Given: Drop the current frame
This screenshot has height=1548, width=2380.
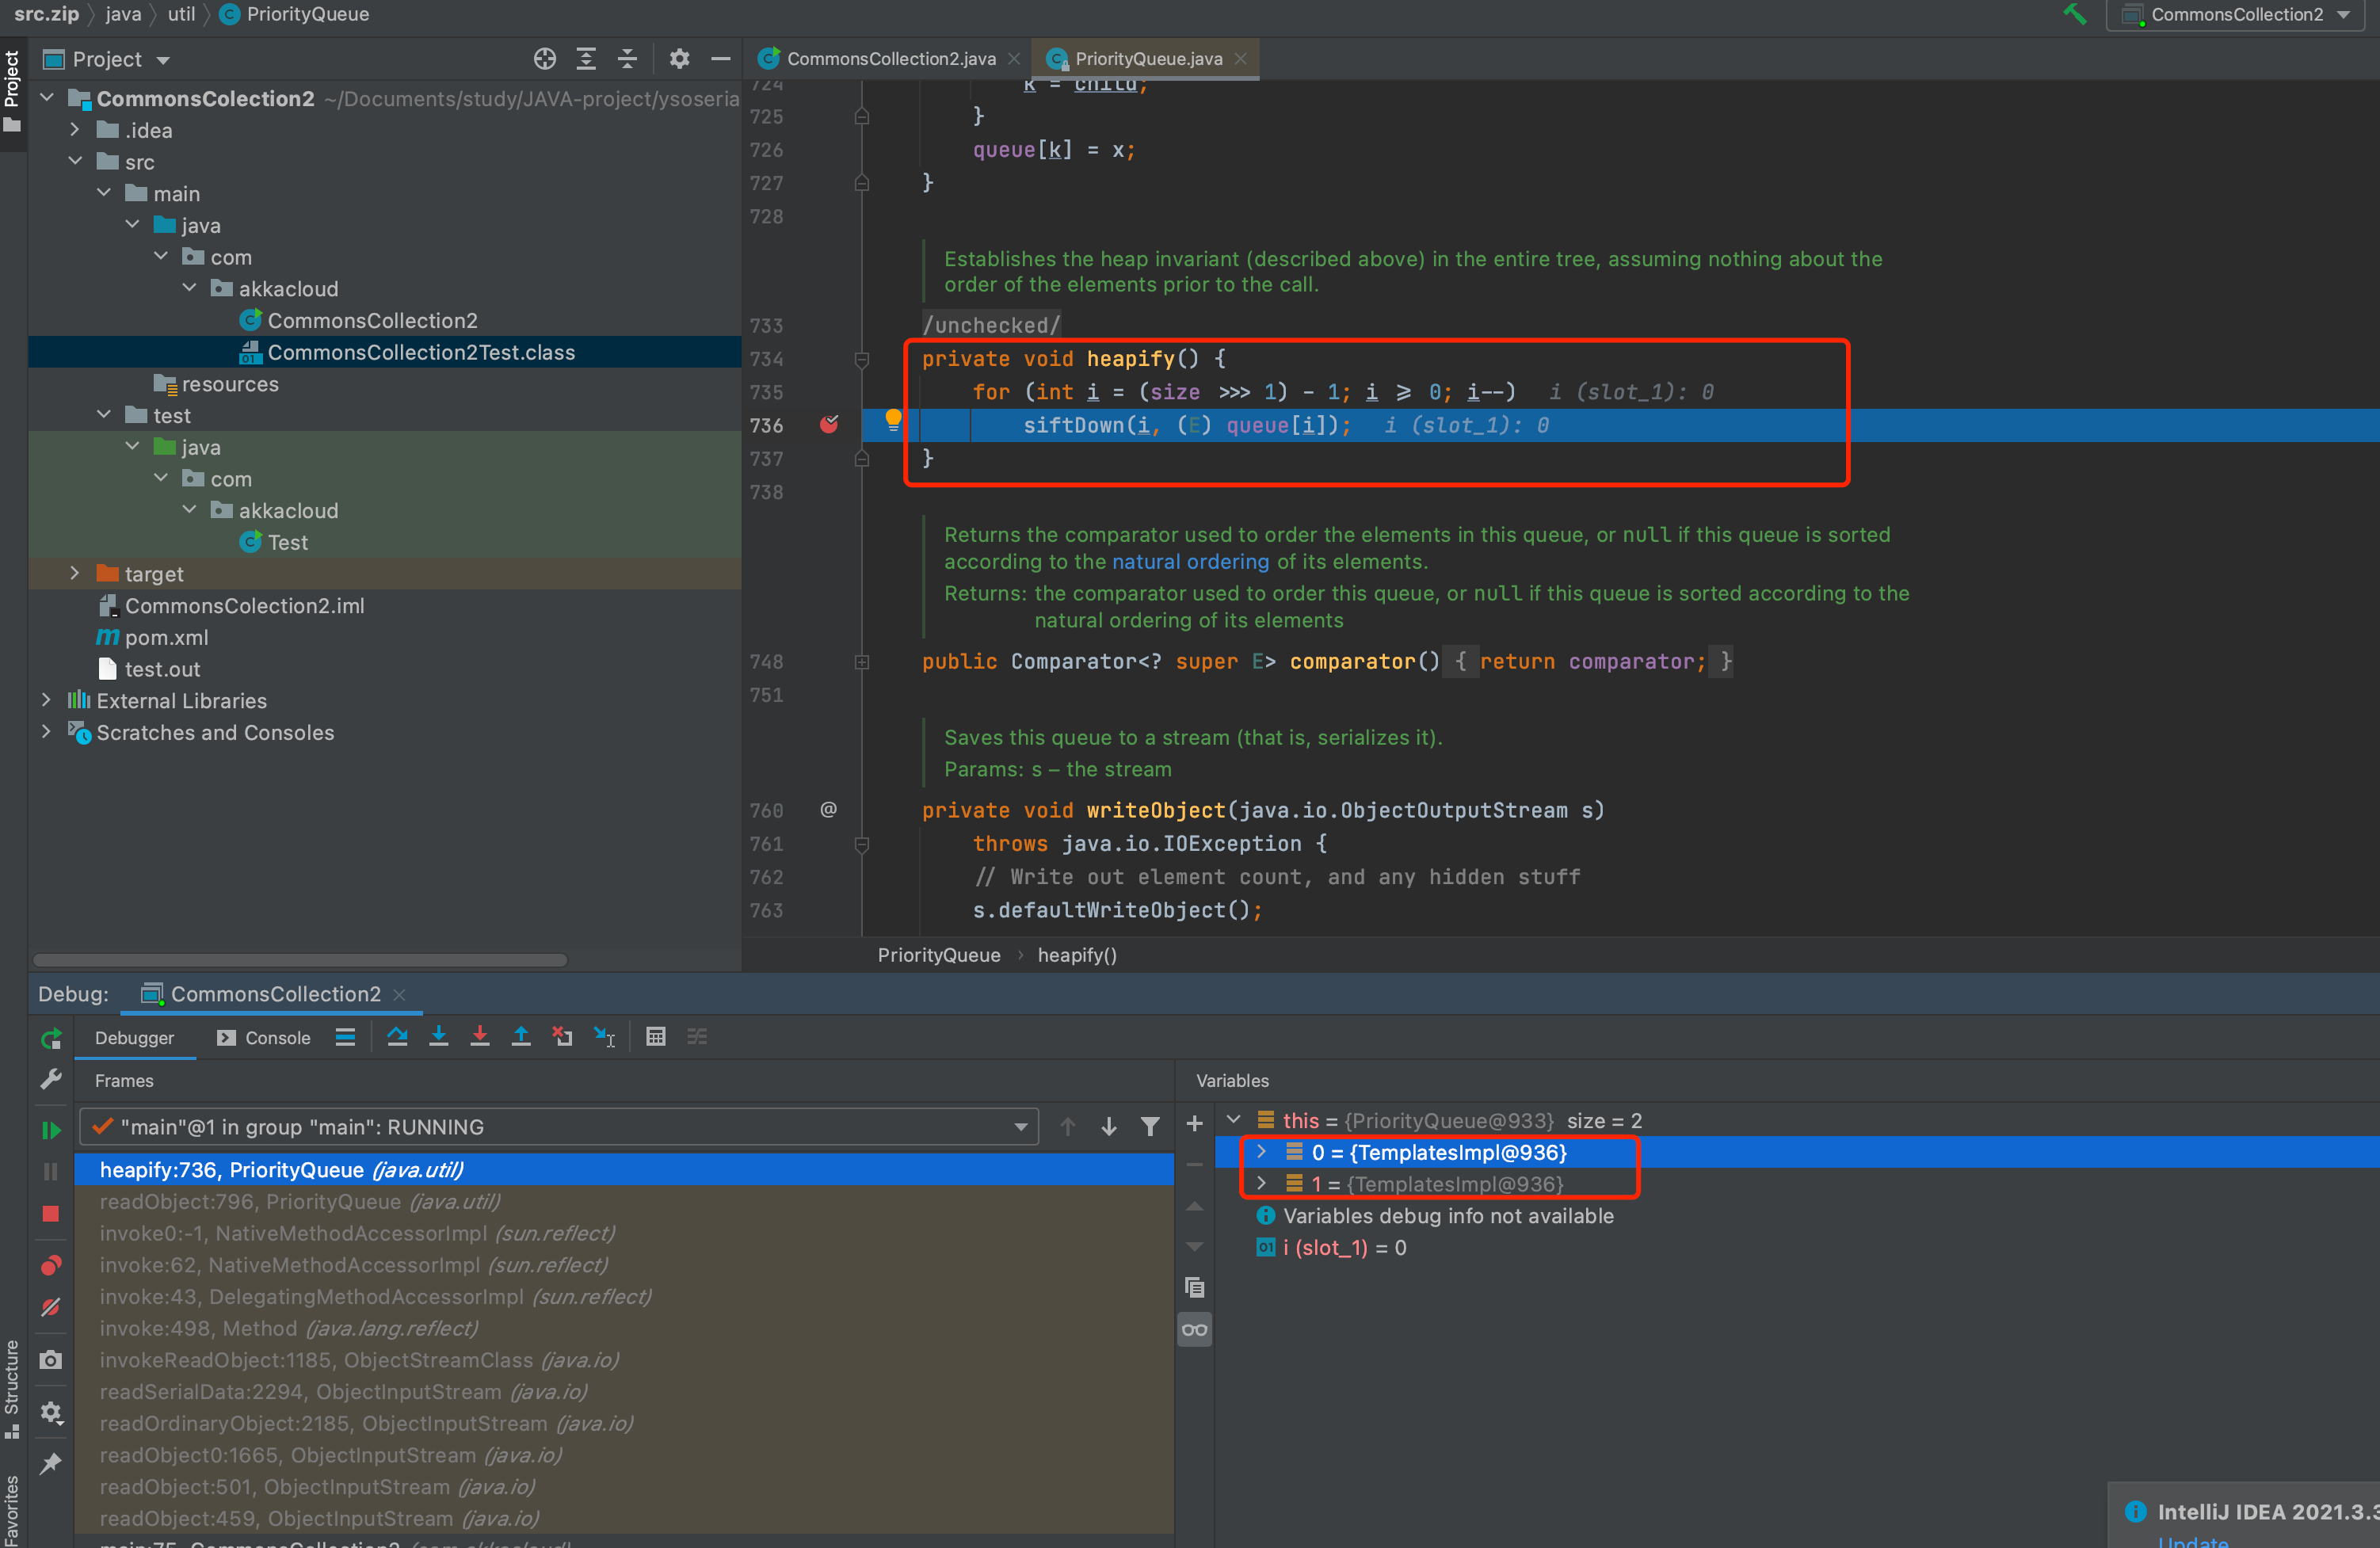Looking at the screenshot, I should 563,1037.
